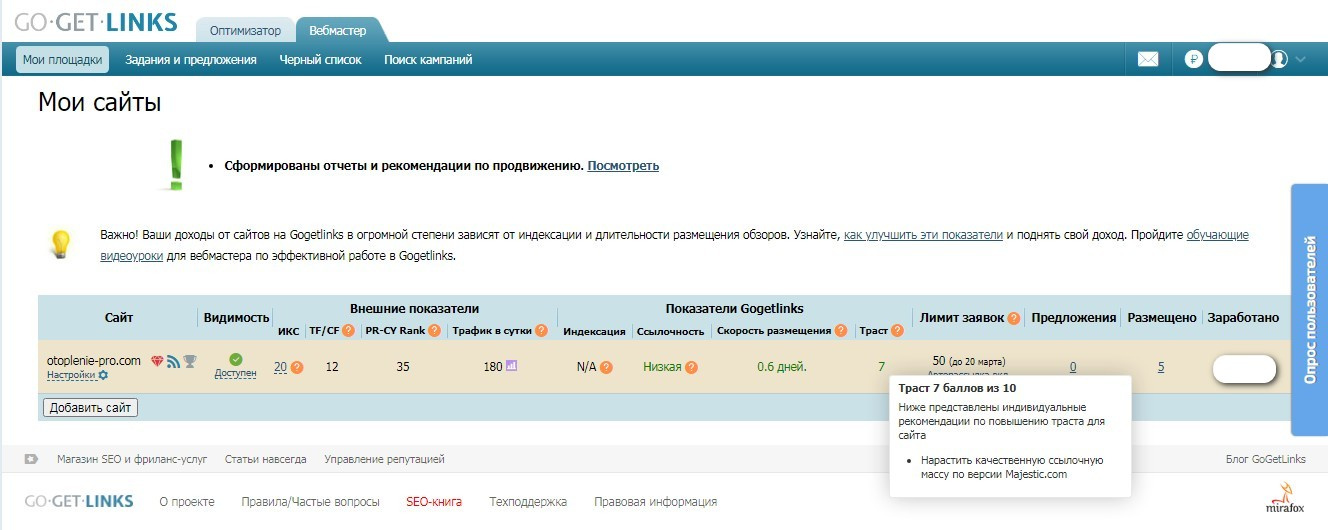1328x530 pixels.
Task: Open the обучающие видеоуроки link
Action: [x=1217, y=235]
